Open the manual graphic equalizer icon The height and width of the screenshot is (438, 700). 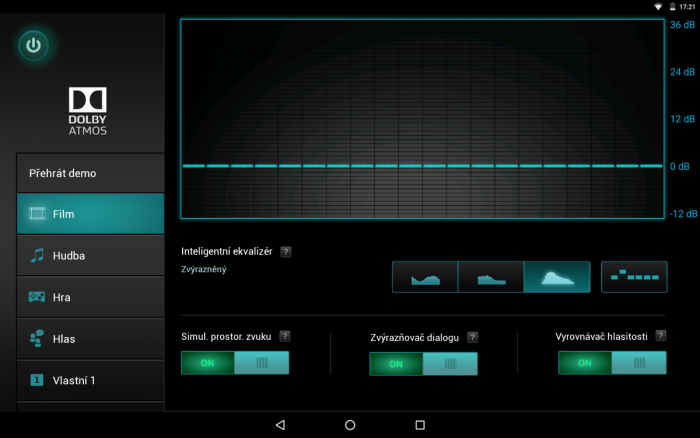click(x=634, y=277)
